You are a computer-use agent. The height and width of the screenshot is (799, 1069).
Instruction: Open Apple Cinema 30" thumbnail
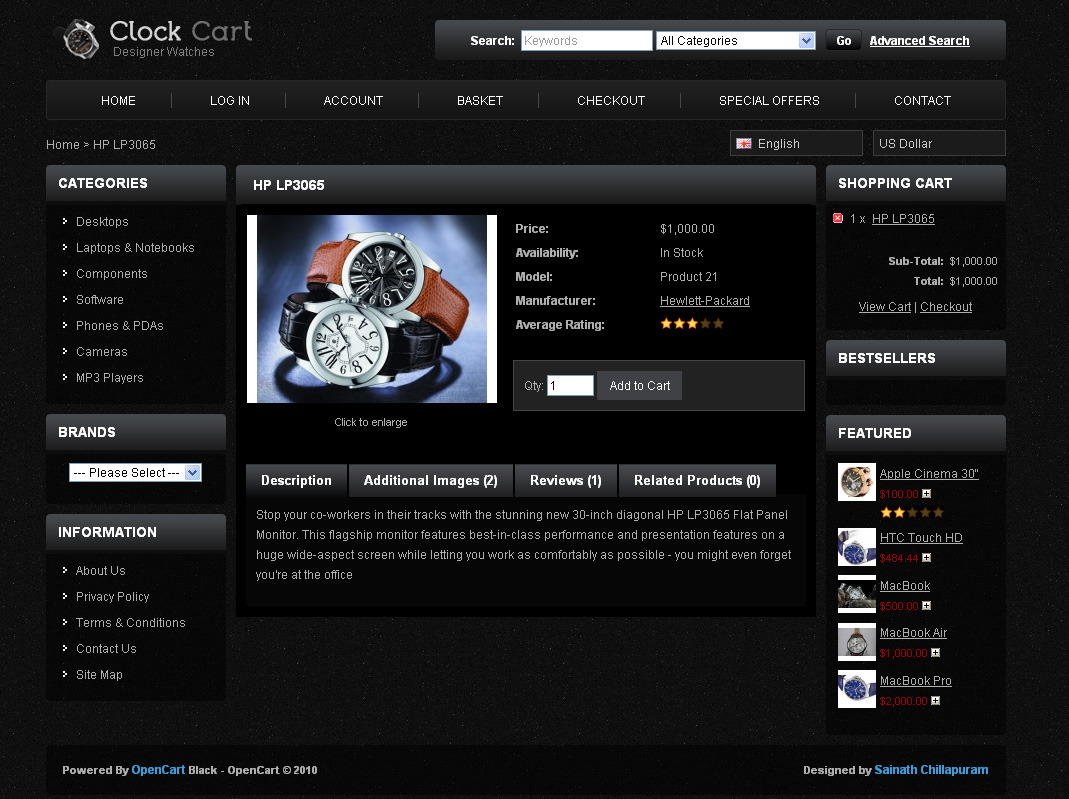click(x=857, y=482)
